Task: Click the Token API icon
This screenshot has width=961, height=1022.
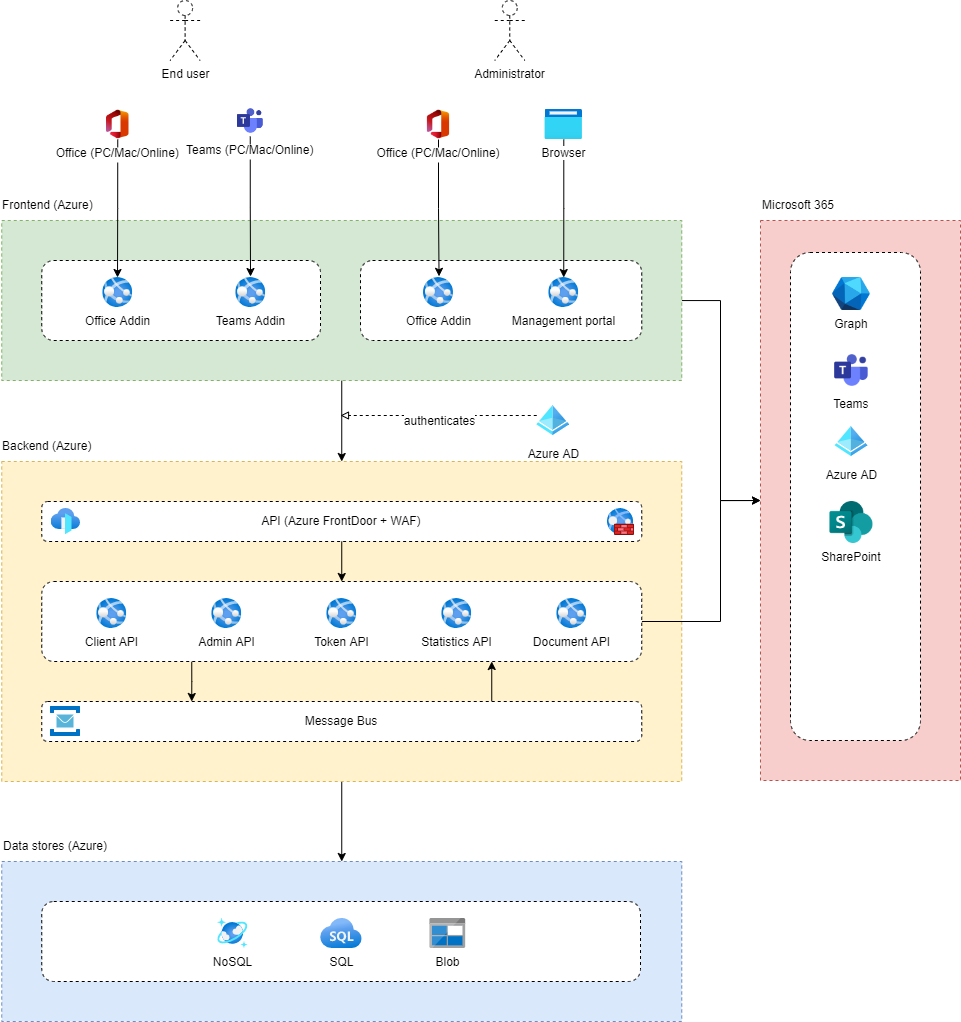Action: click(x=341, y=612)
